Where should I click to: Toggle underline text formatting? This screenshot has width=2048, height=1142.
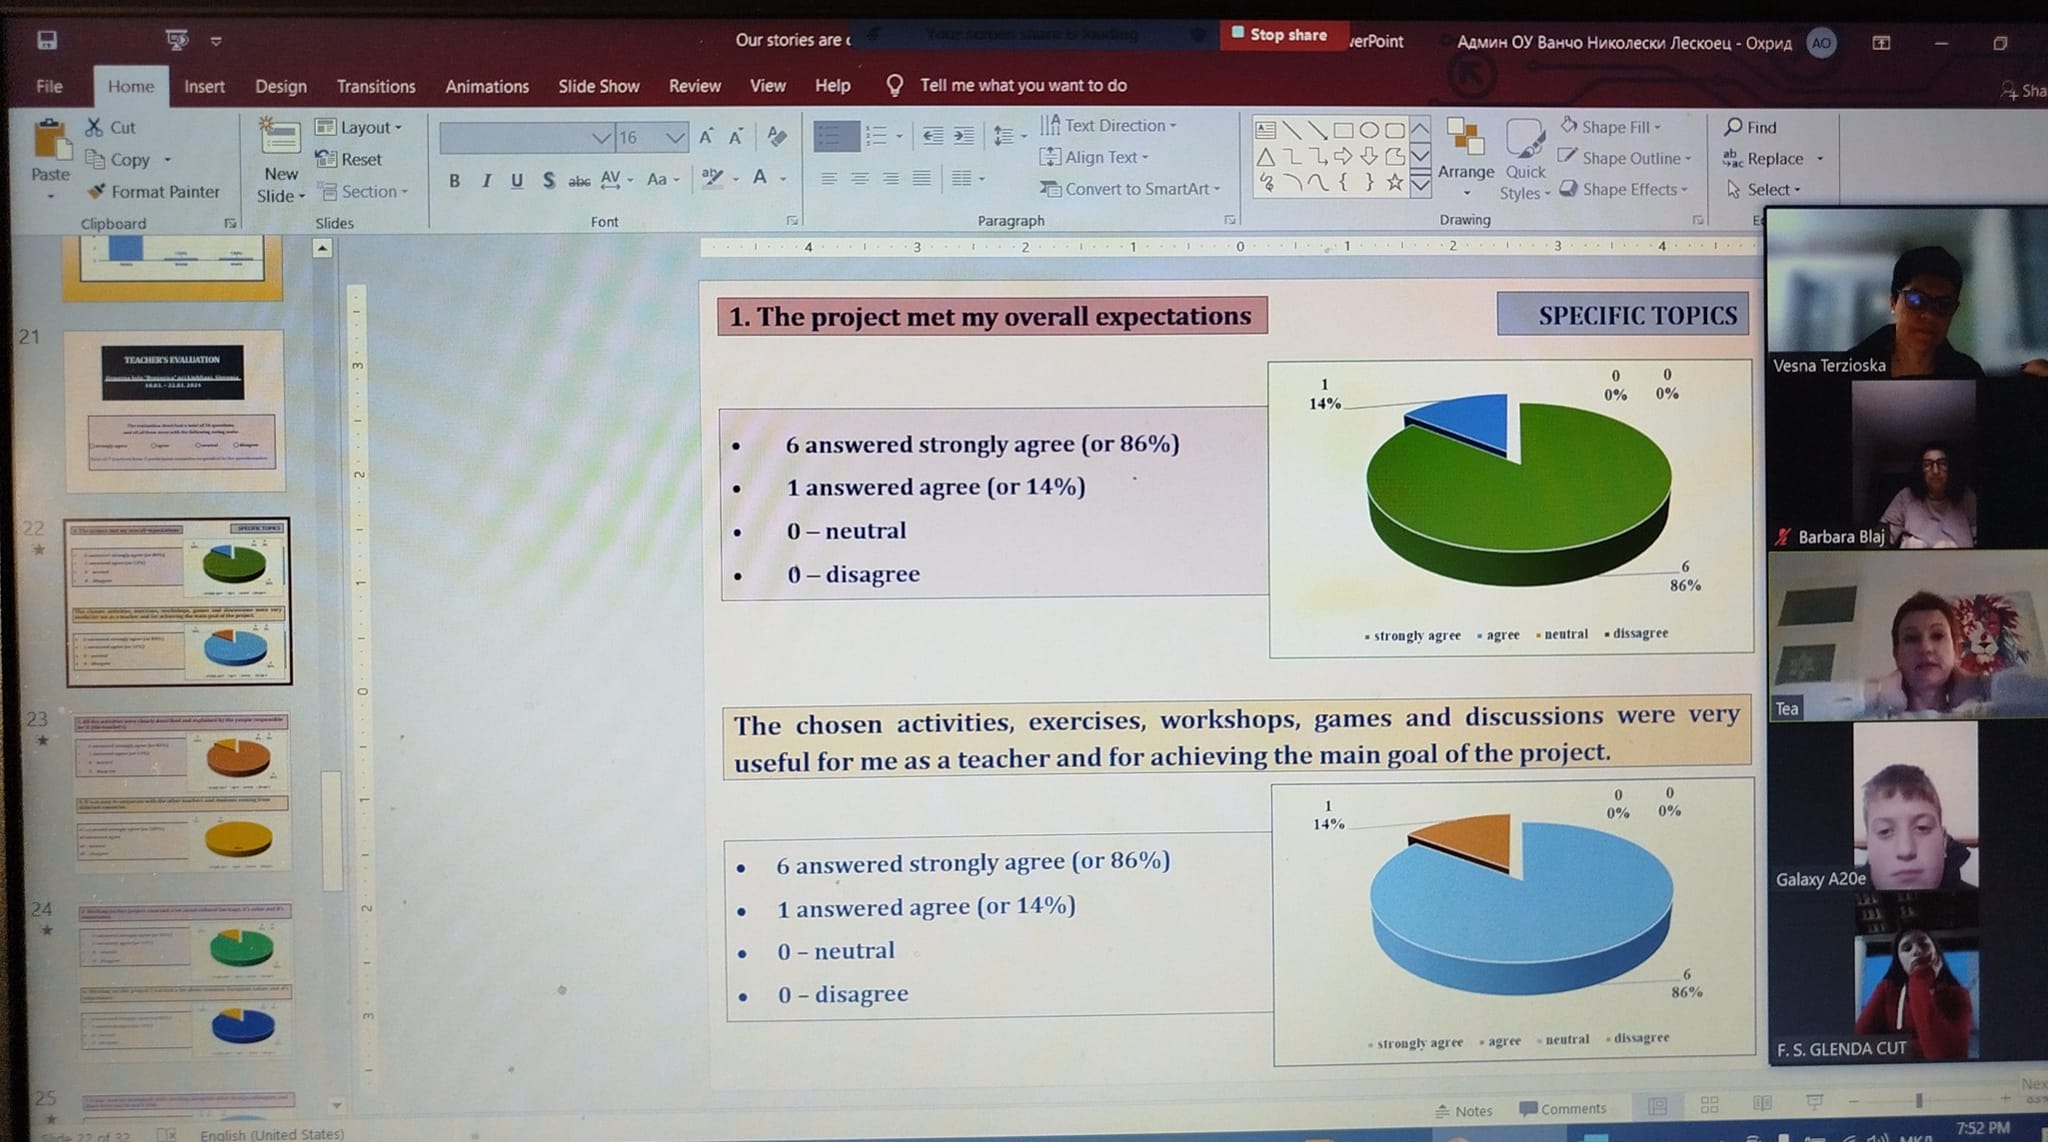pyautogui.click(x=517, y=181)
